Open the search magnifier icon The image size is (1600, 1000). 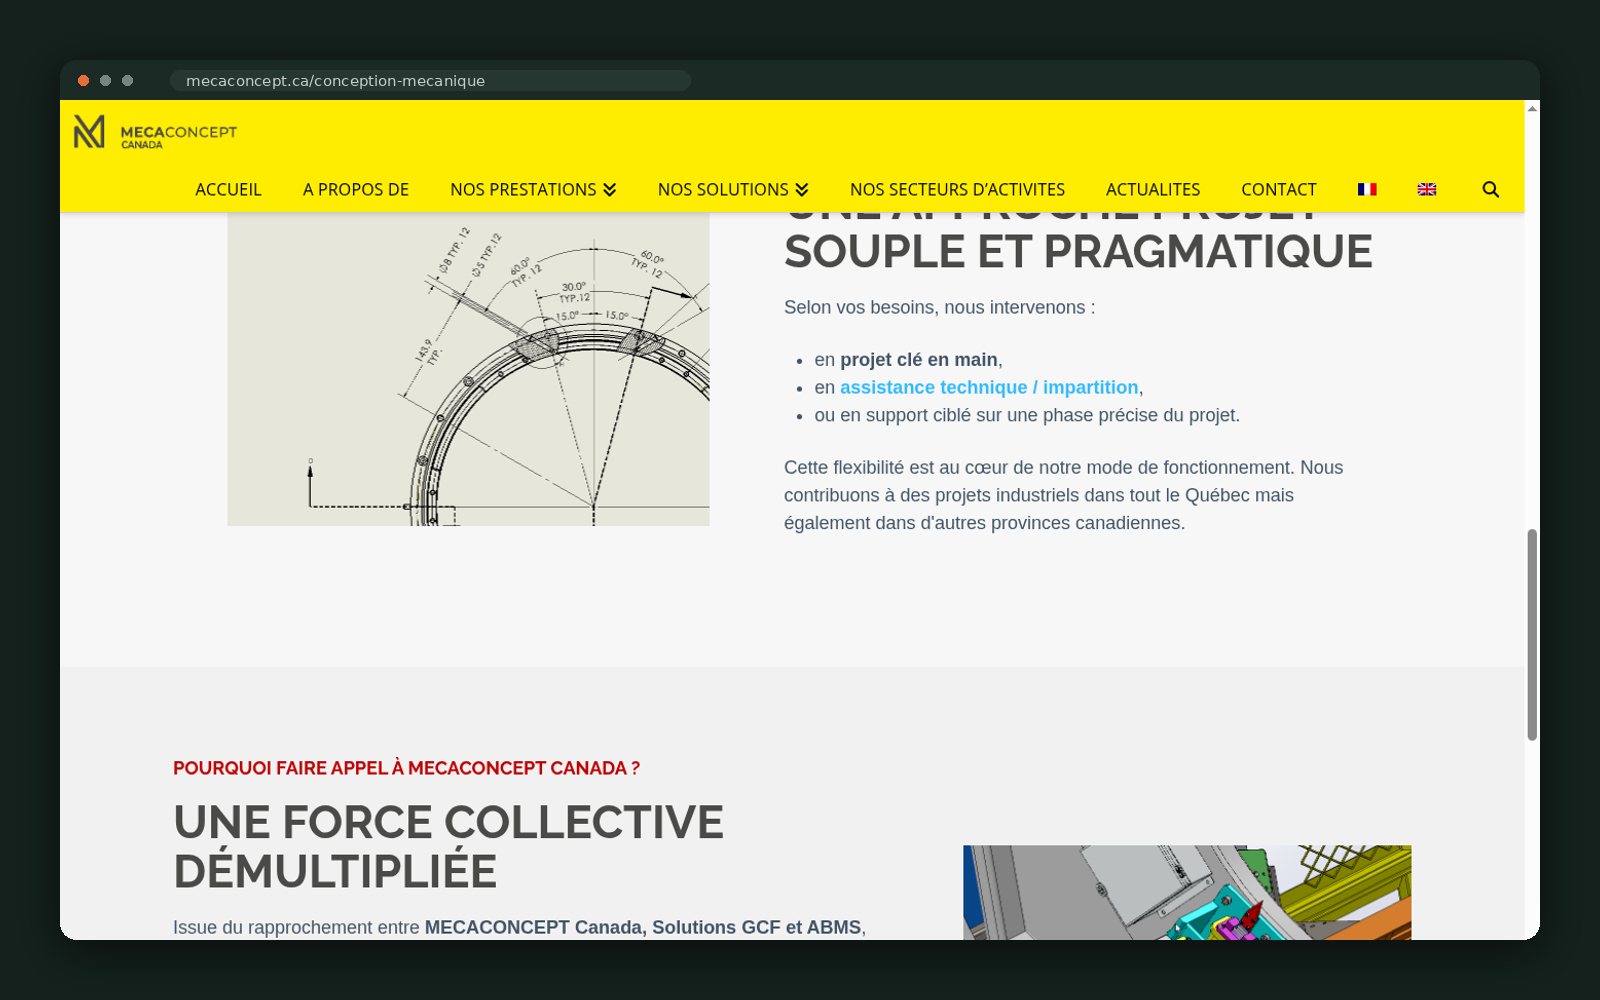pos(1490,189)
